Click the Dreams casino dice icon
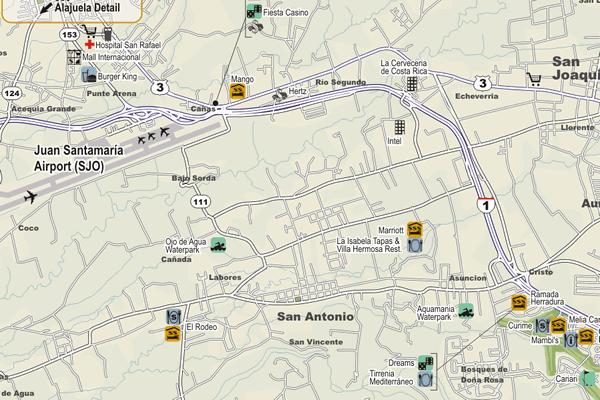 tap(426, 362)
